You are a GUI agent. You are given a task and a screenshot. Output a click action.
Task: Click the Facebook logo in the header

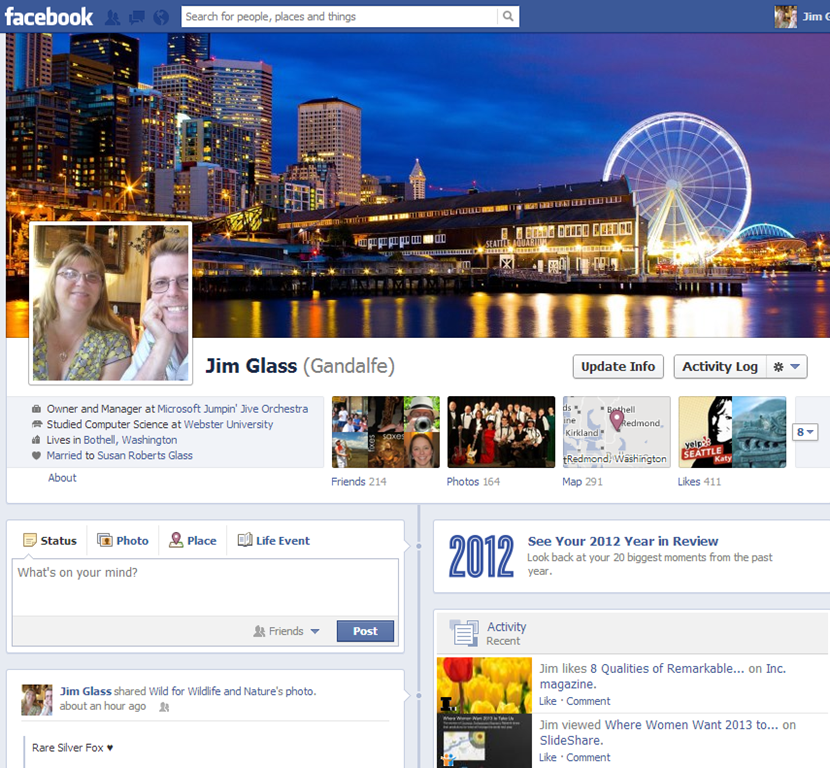(49, 16)
